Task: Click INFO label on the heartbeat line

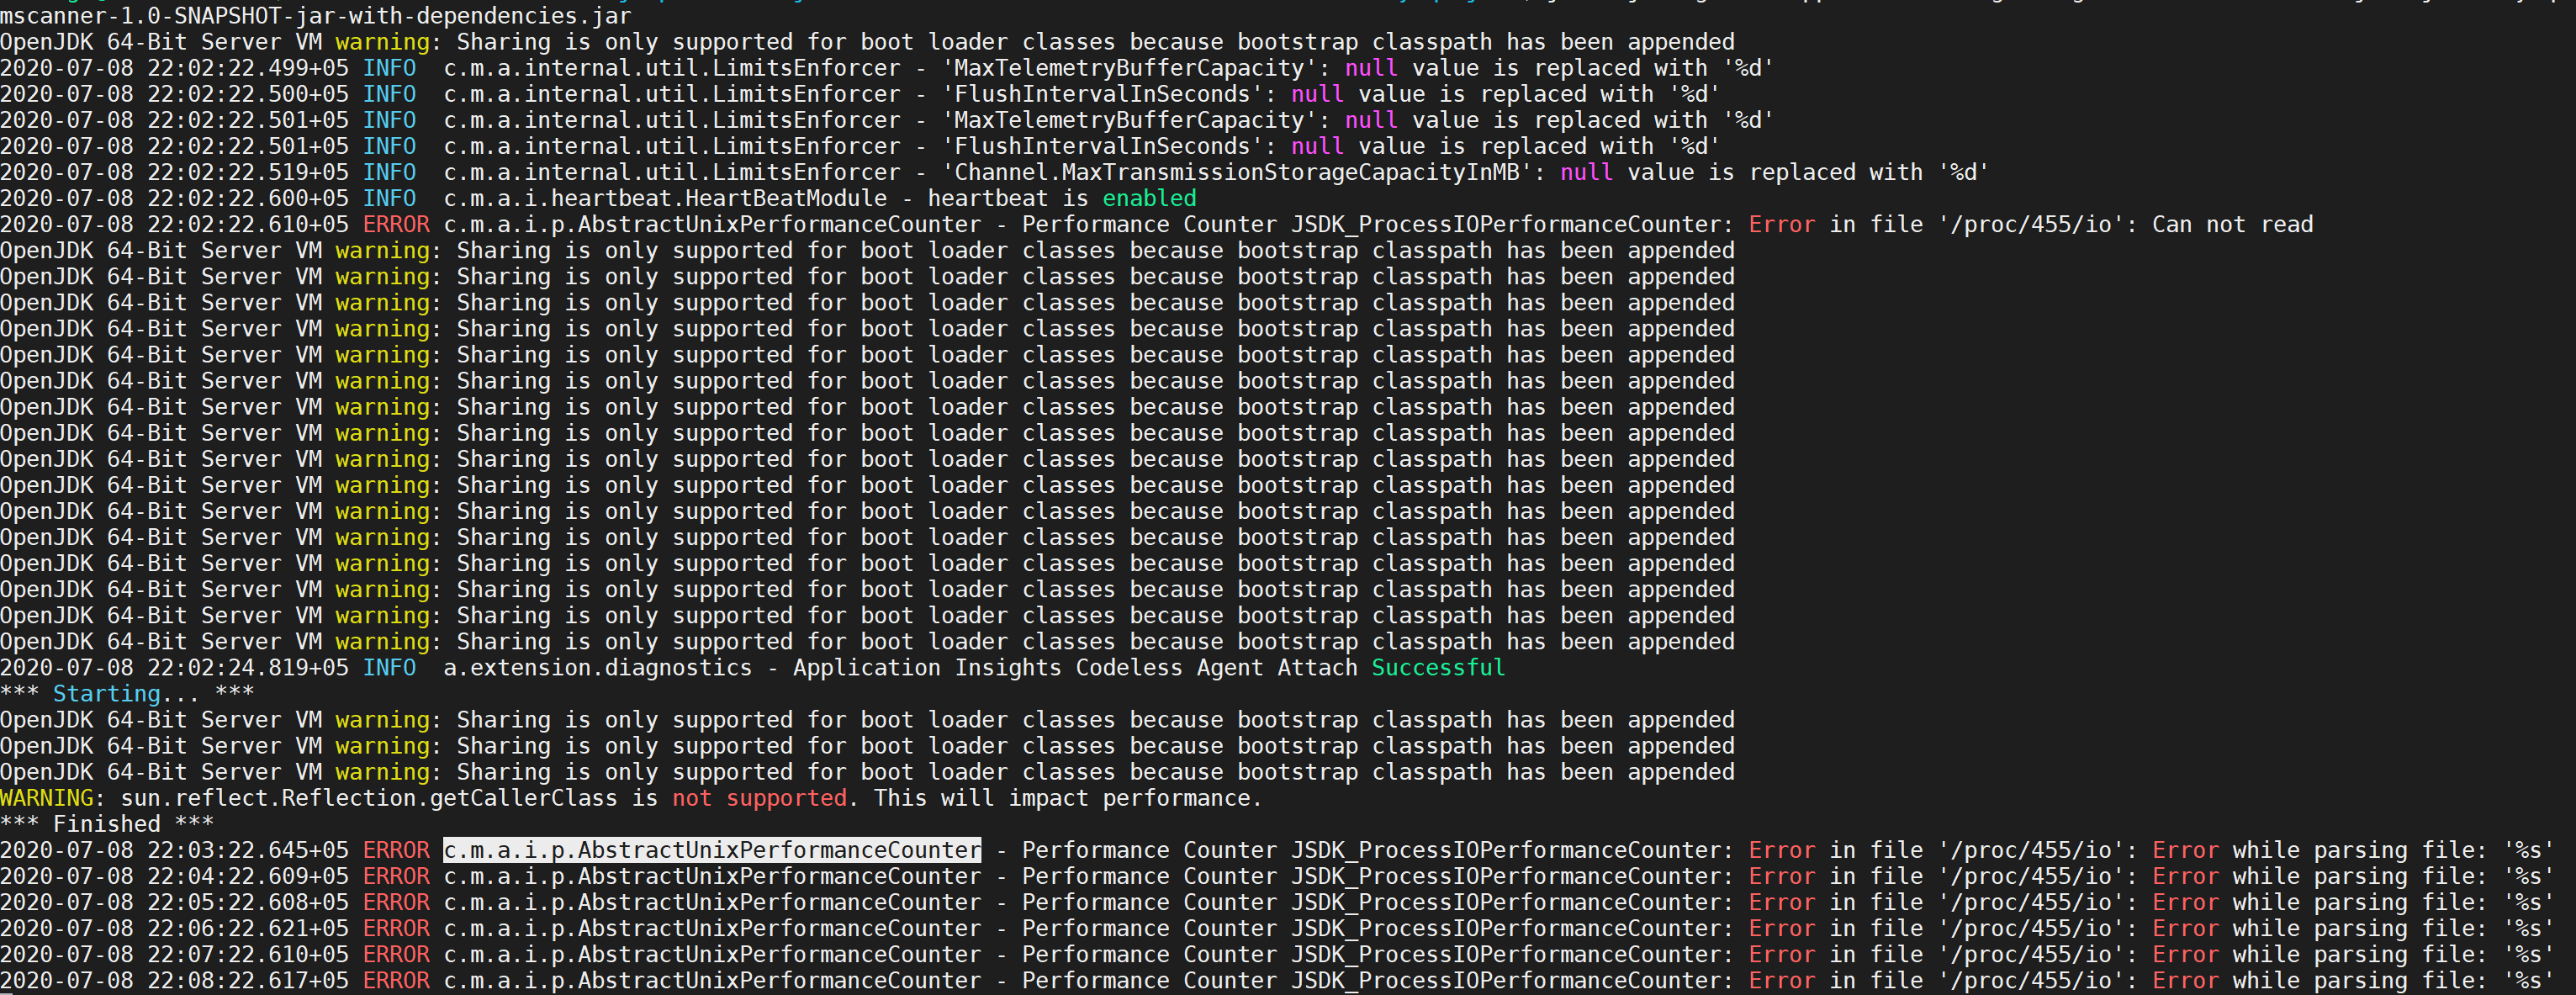Action: pos(389,198)
